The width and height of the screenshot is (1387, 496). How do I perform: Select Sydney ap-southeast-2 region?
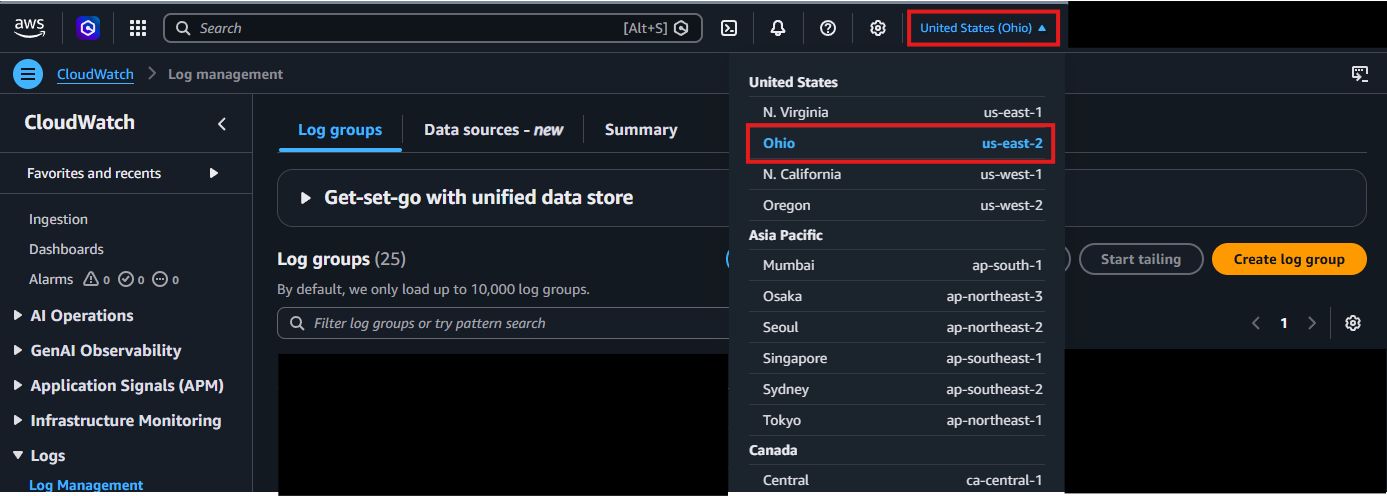pos(897,389)
